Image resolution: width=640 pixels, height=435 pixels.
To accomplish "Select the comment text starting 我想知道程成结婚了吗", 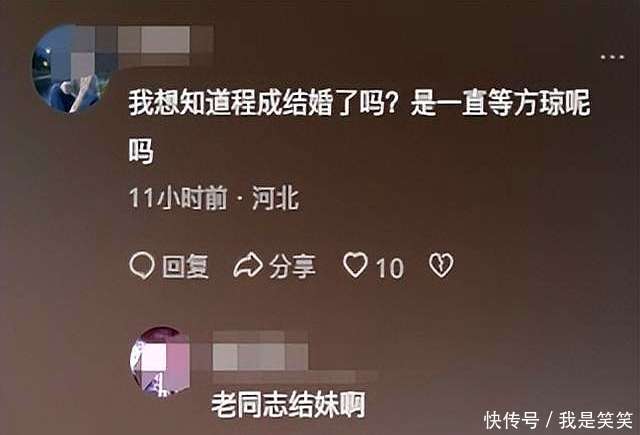I will 359,127.
